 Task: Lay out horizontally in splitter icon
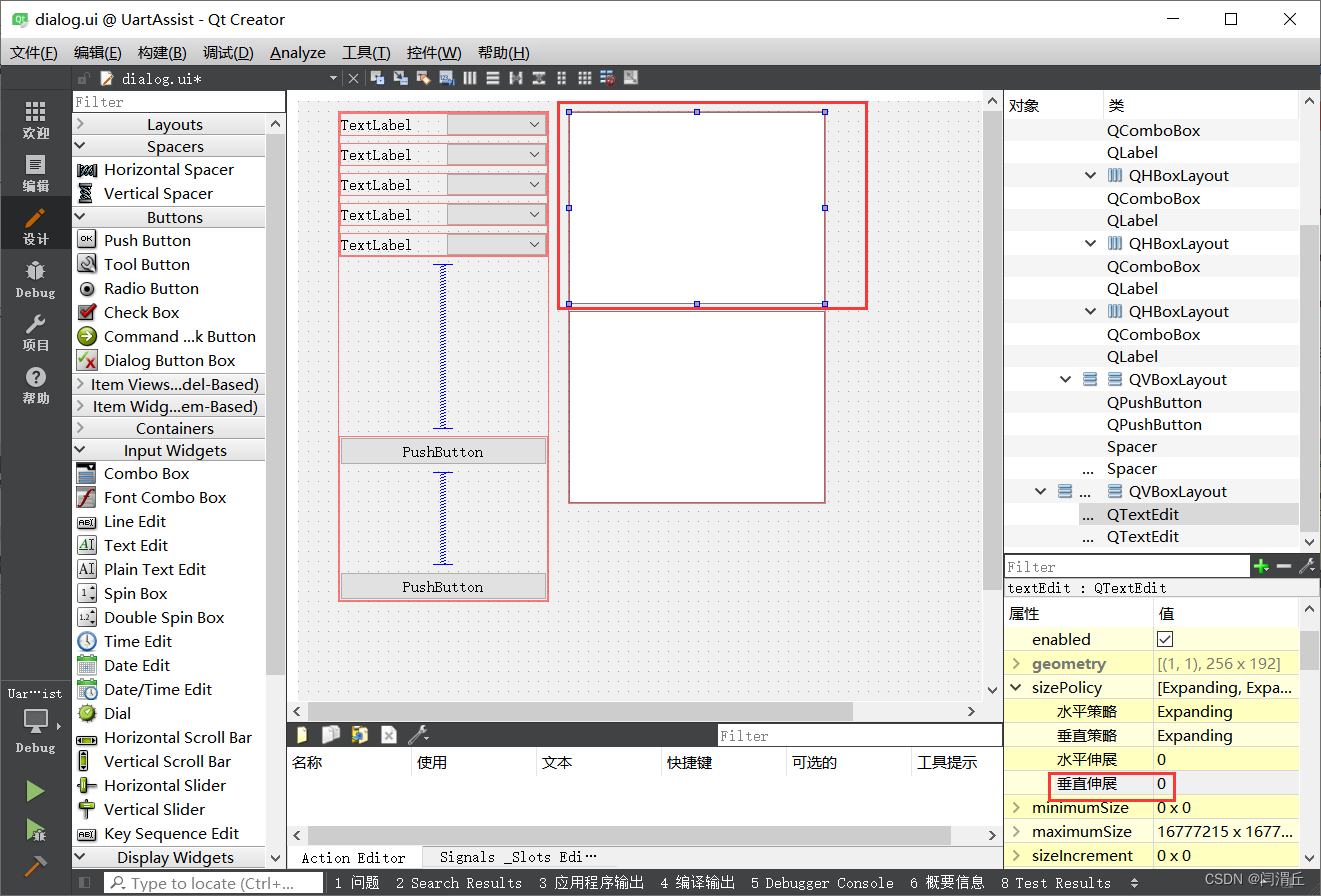pos(516,78)
